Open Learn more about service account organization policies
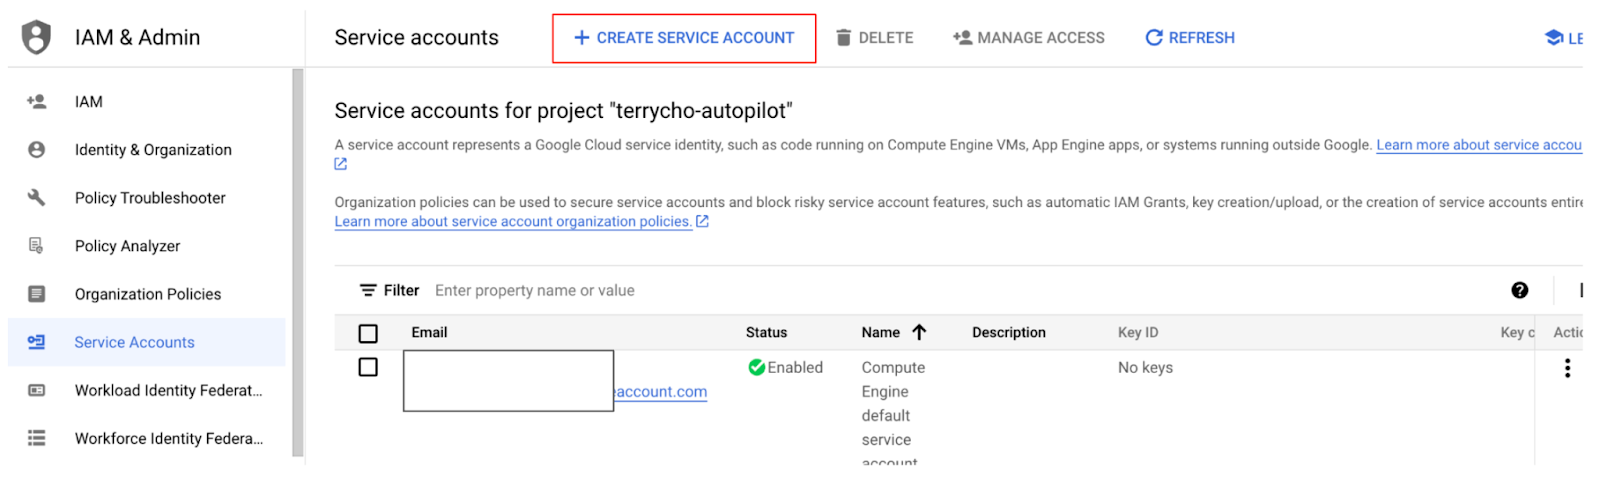1600x498 pixels. click(x=513, y=221)
